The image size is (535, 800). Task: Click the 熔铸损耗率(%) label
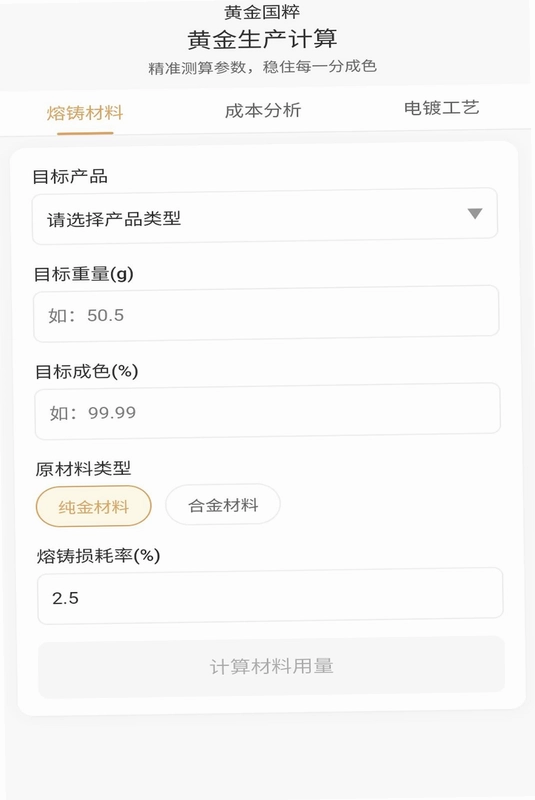[x=98, y=556]
